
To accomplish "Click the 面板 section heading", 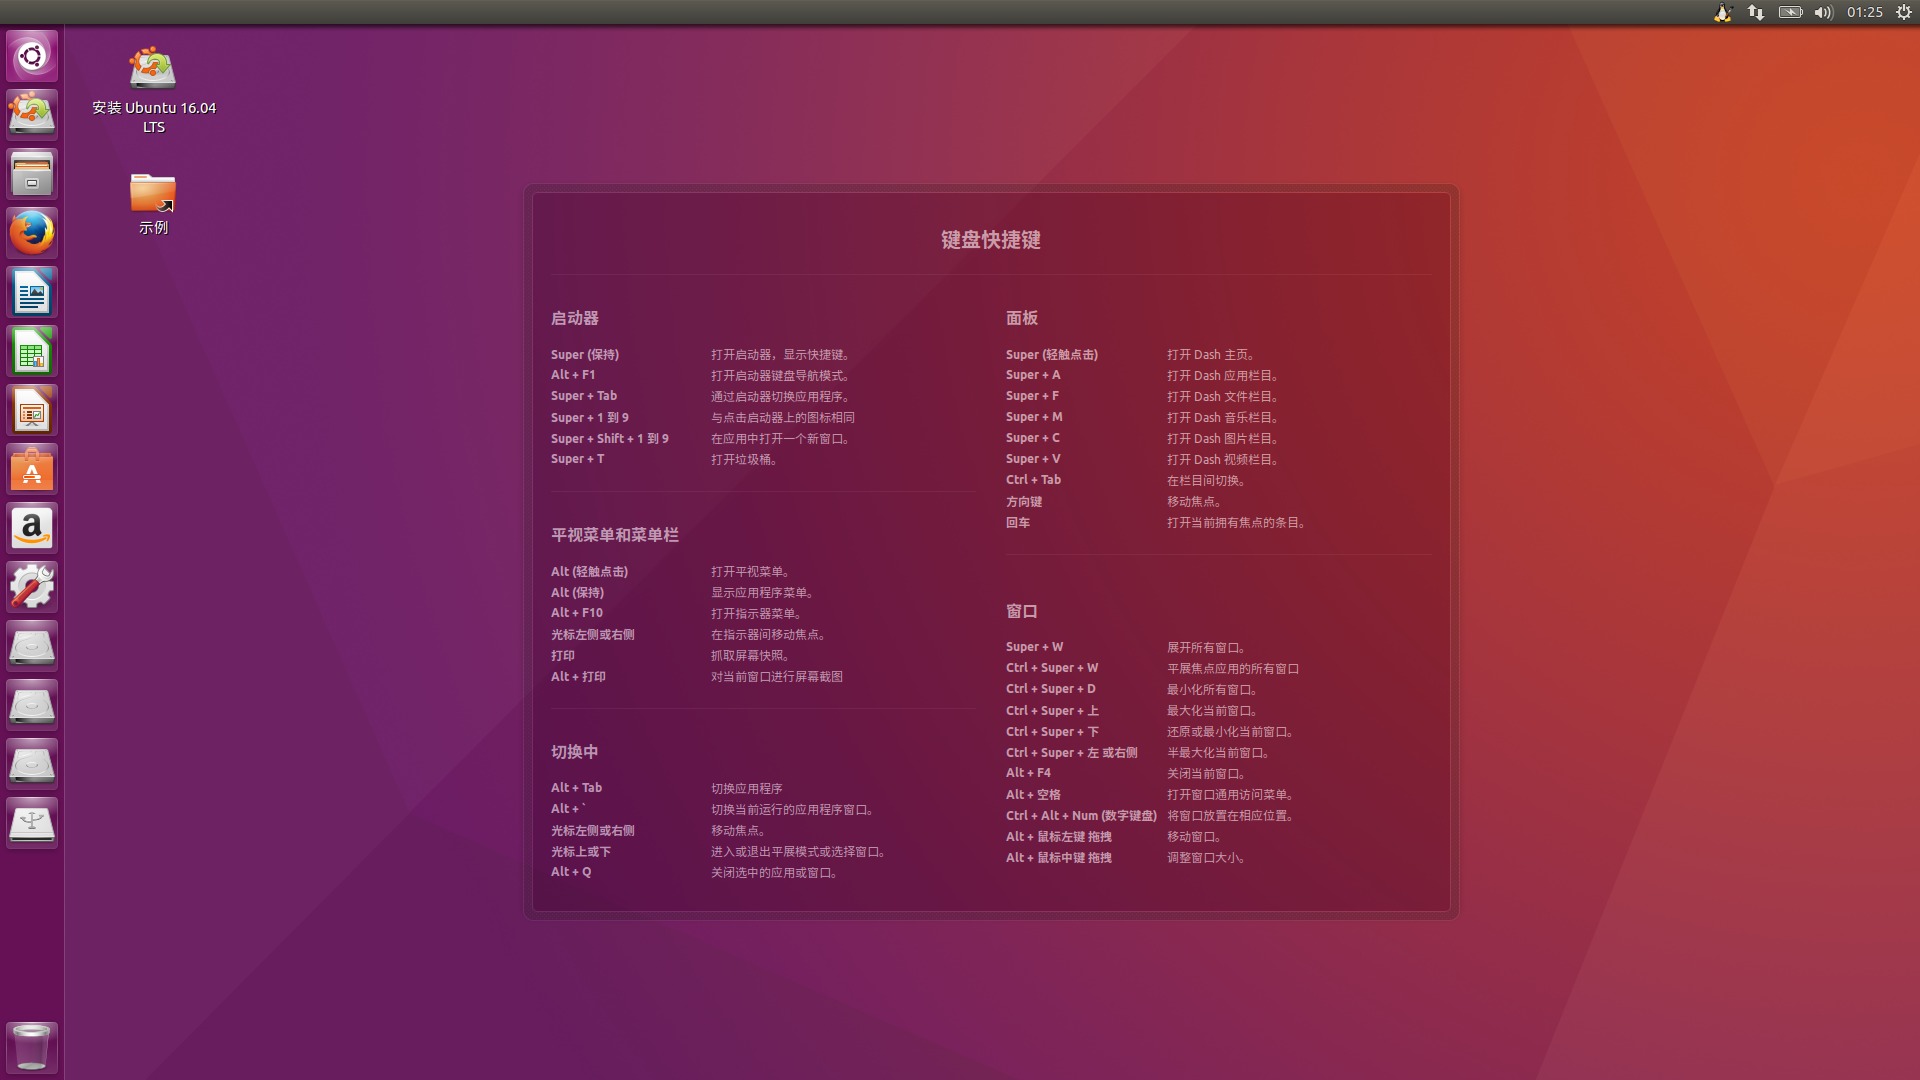I will coord(1022,318).
